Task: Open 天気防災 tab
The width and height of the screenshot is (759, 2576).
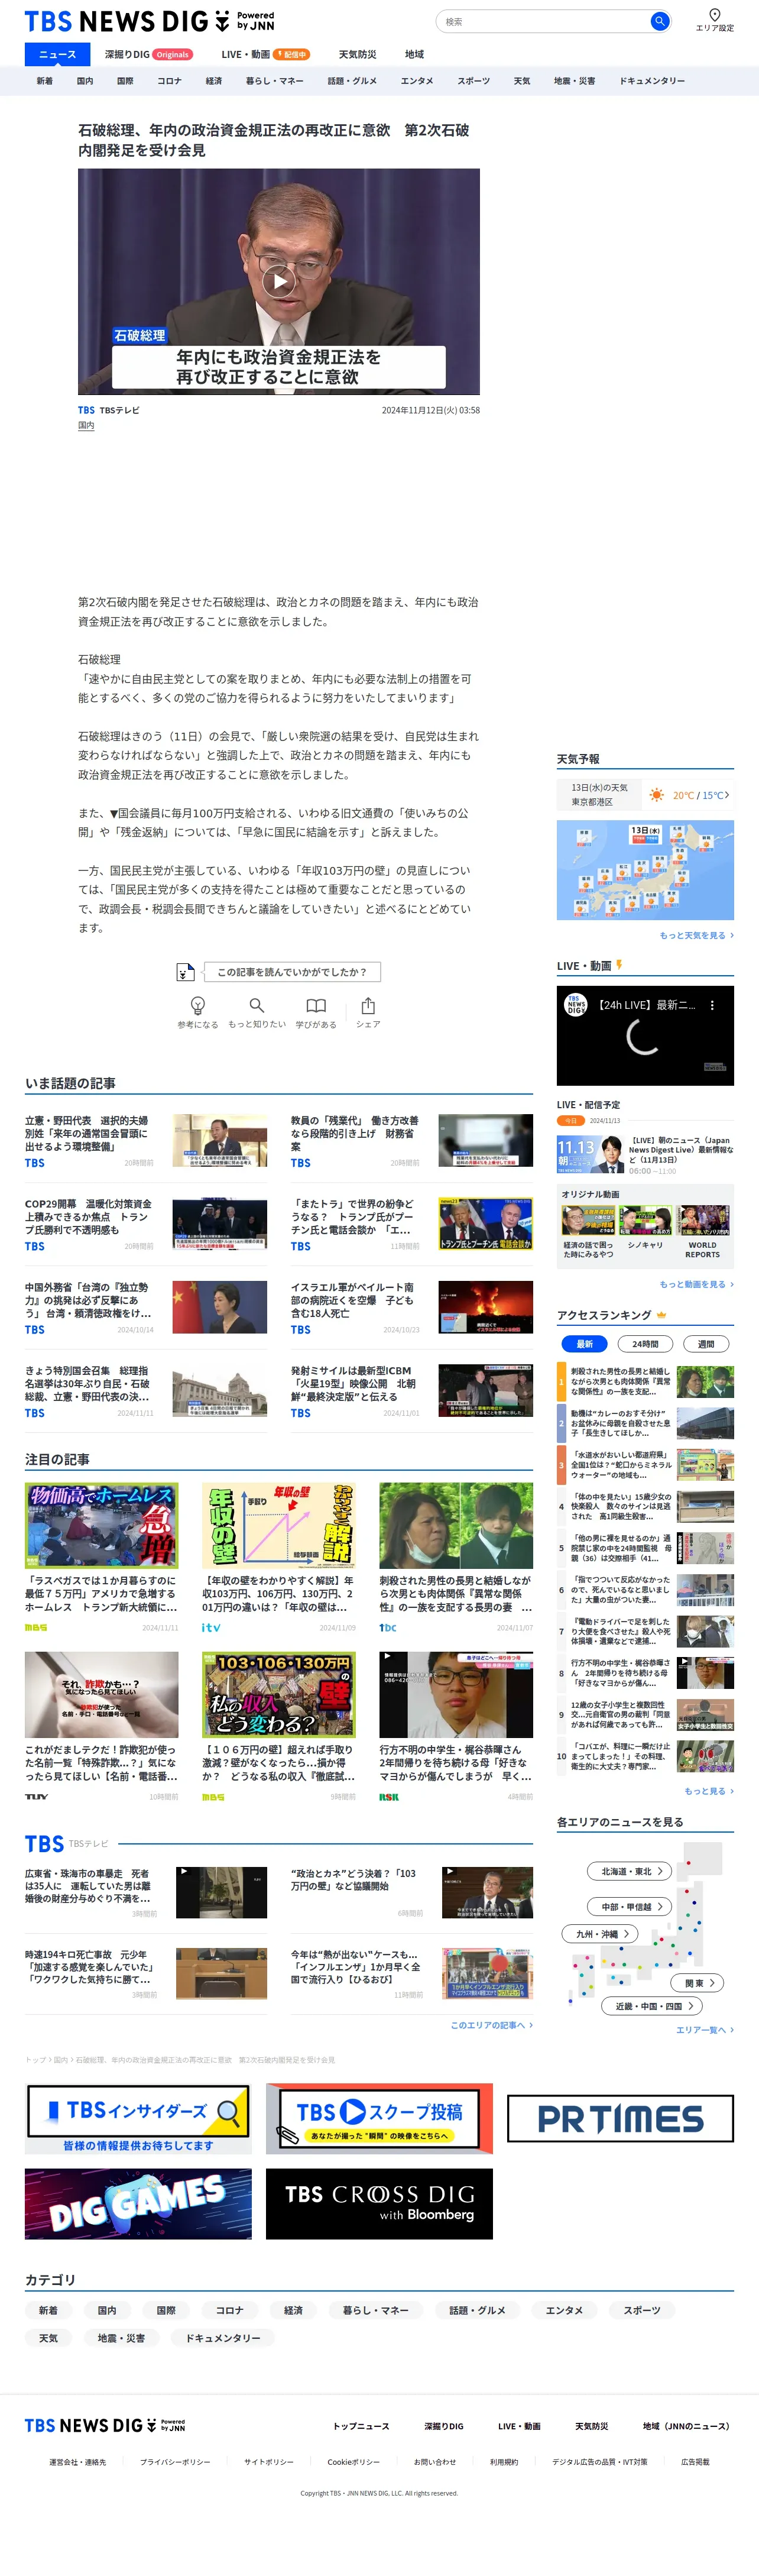Action: pyautogui.click(x=357, y=54)
